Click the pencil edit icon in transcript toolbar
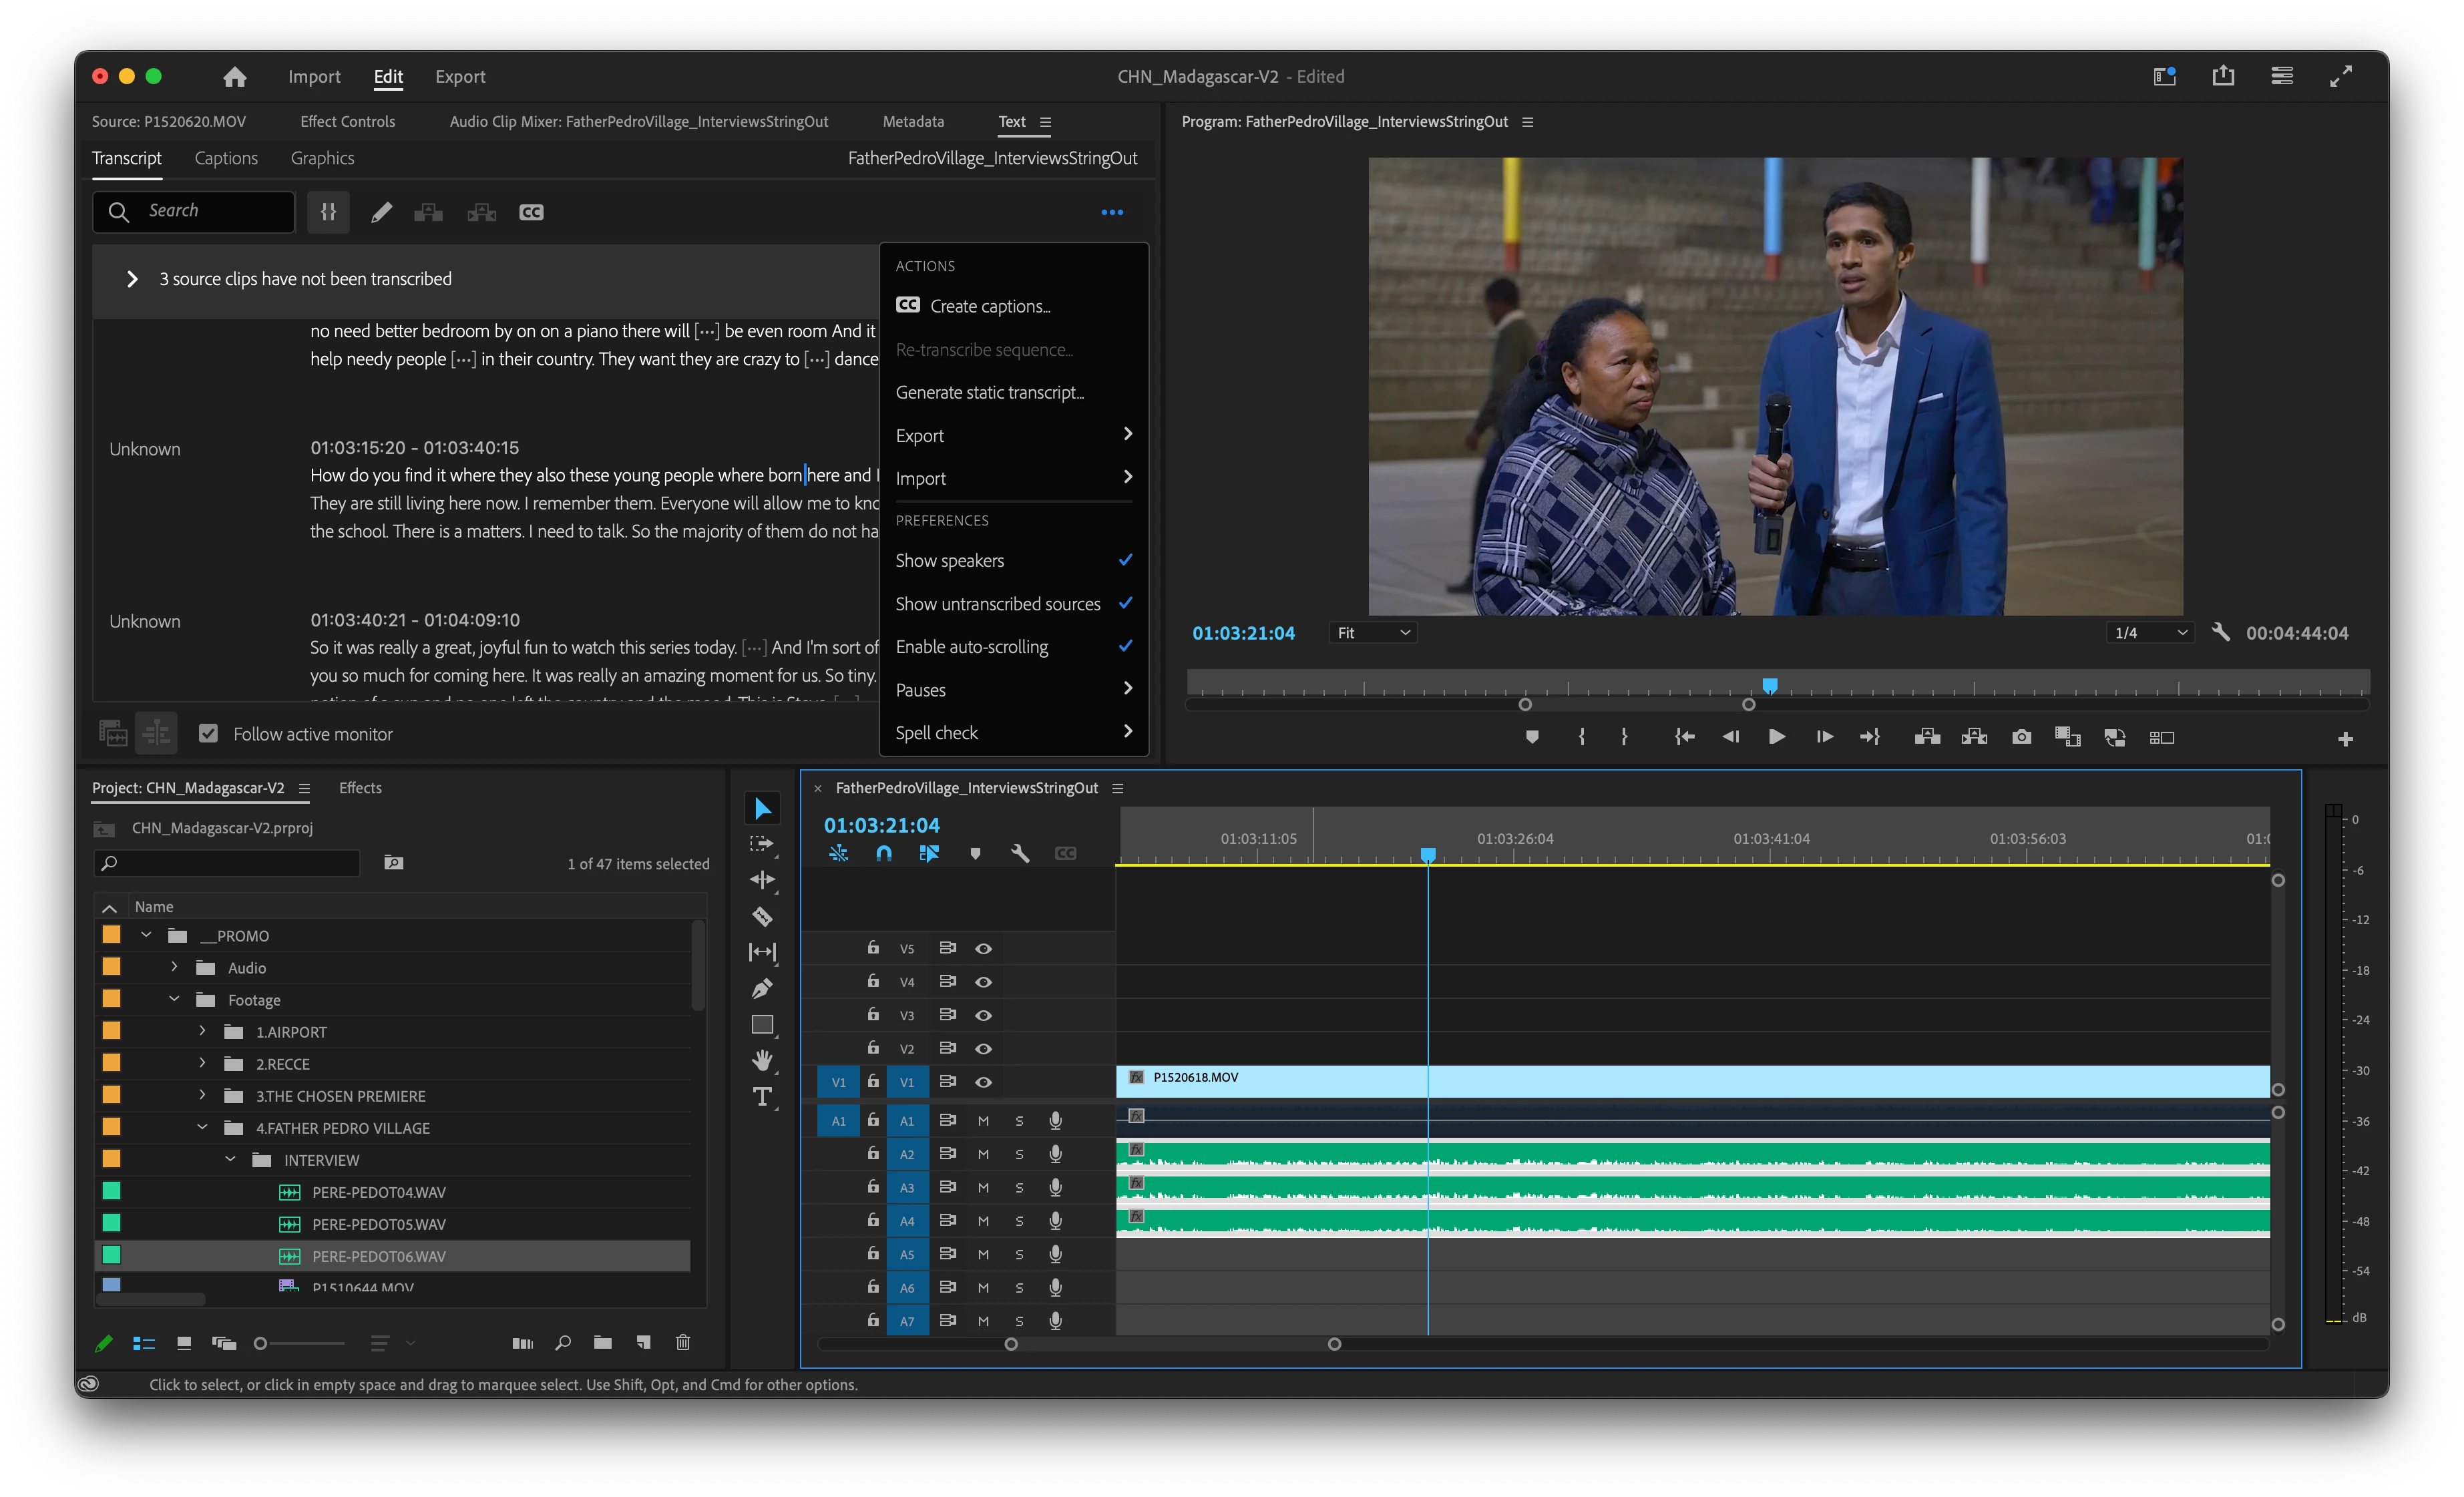Image resolution: width=2464 pixels, height=1497 pixels. pyautogui.click(x=381, y=212)
